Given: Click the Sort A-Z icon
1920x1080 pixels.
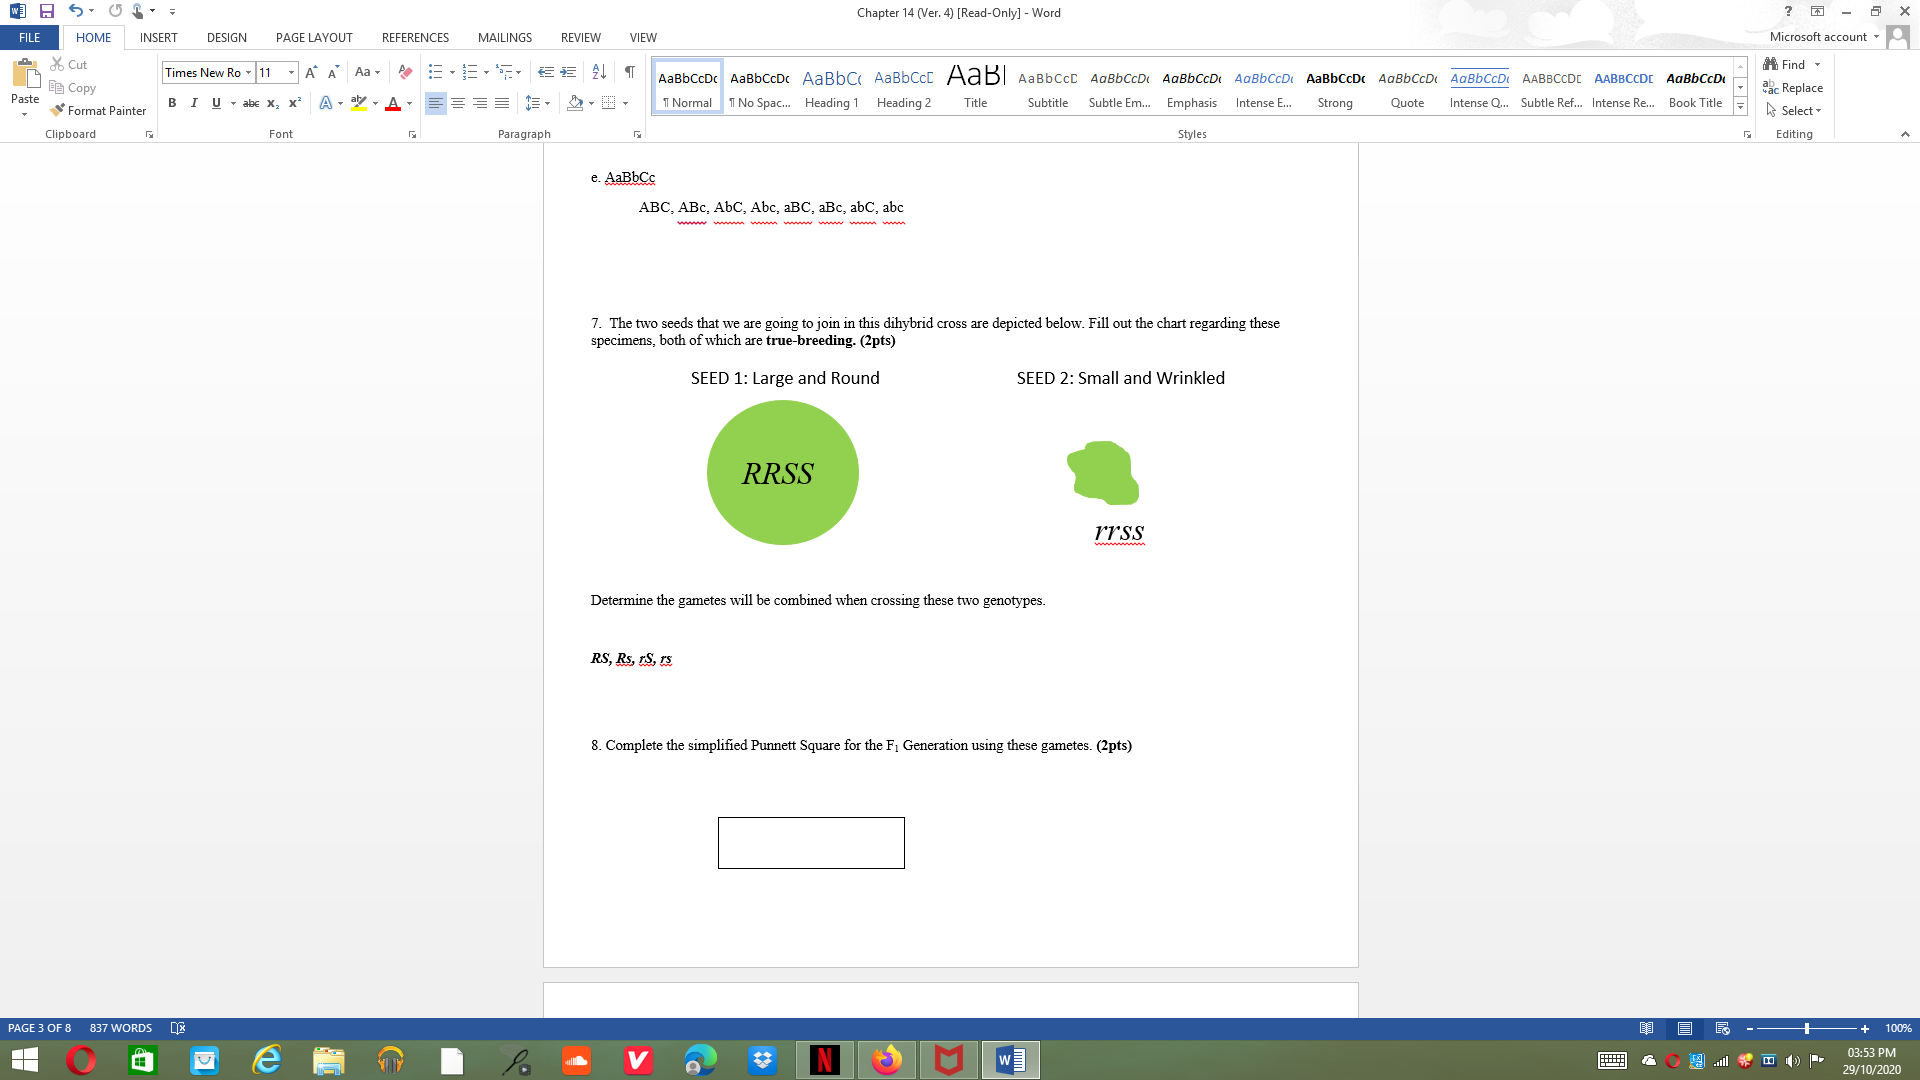Looking at the screenshot, I should coord(599,72).
